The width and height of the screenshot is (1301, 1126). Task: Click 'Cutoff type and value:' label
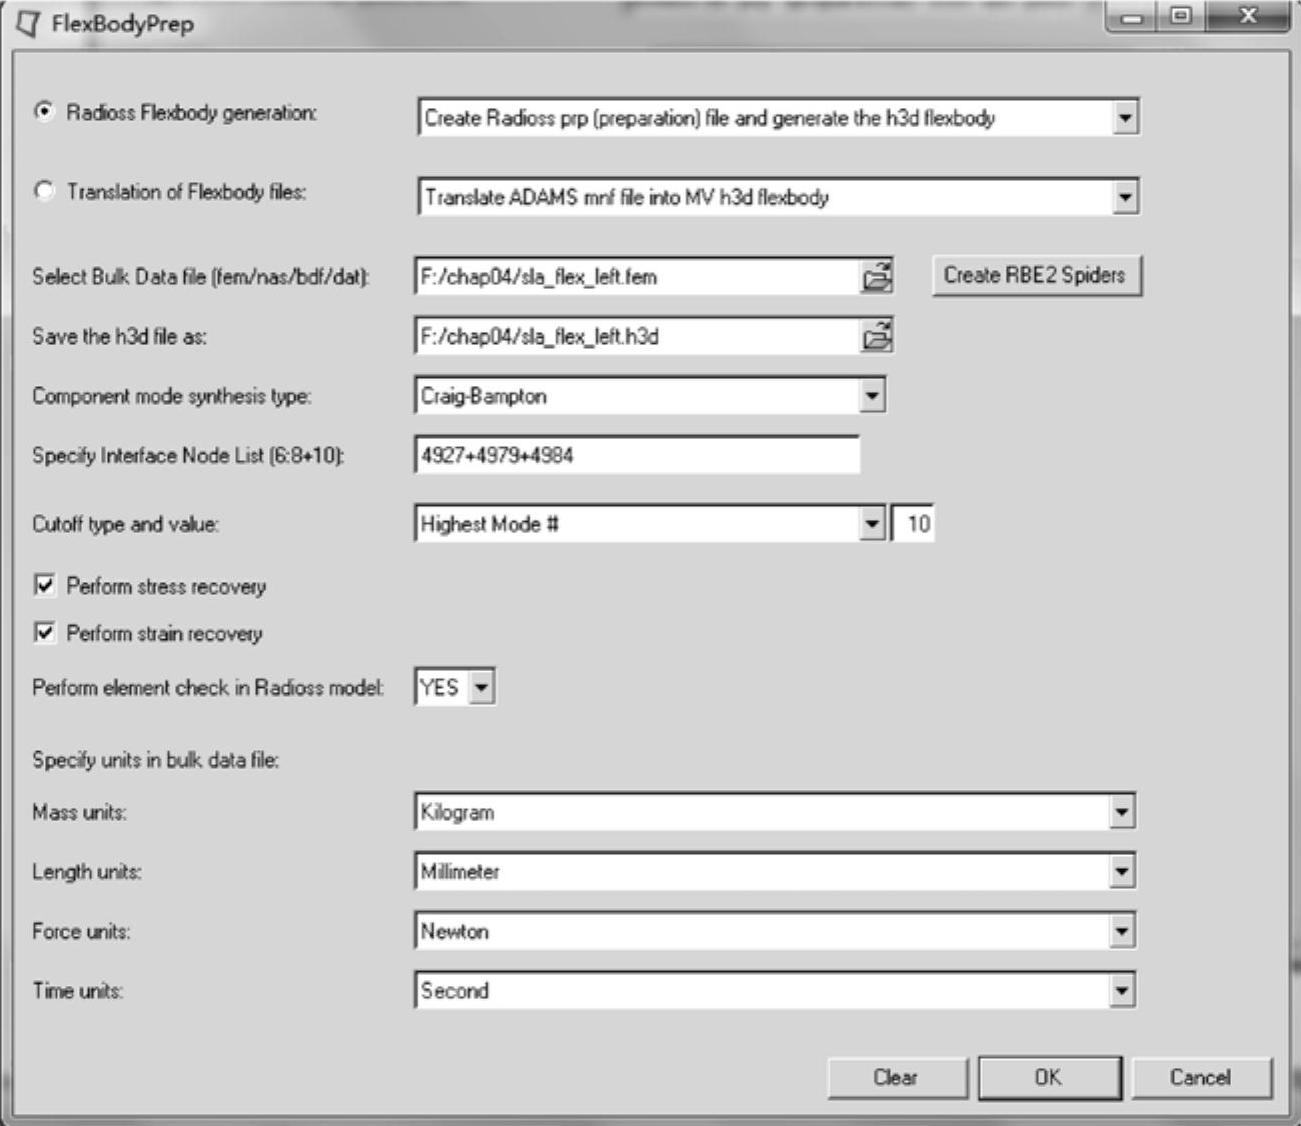(125, 524)
